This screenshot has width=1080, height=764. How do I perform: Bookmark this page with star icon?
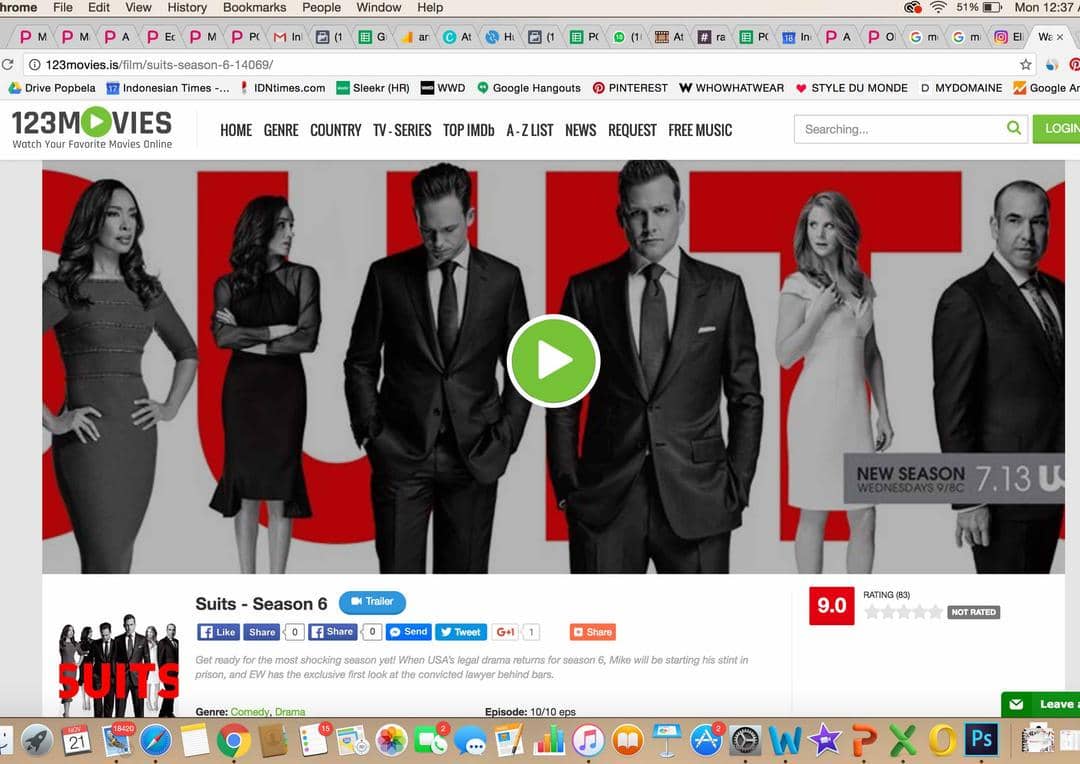pyautogui.click(x=1025, y=64)
